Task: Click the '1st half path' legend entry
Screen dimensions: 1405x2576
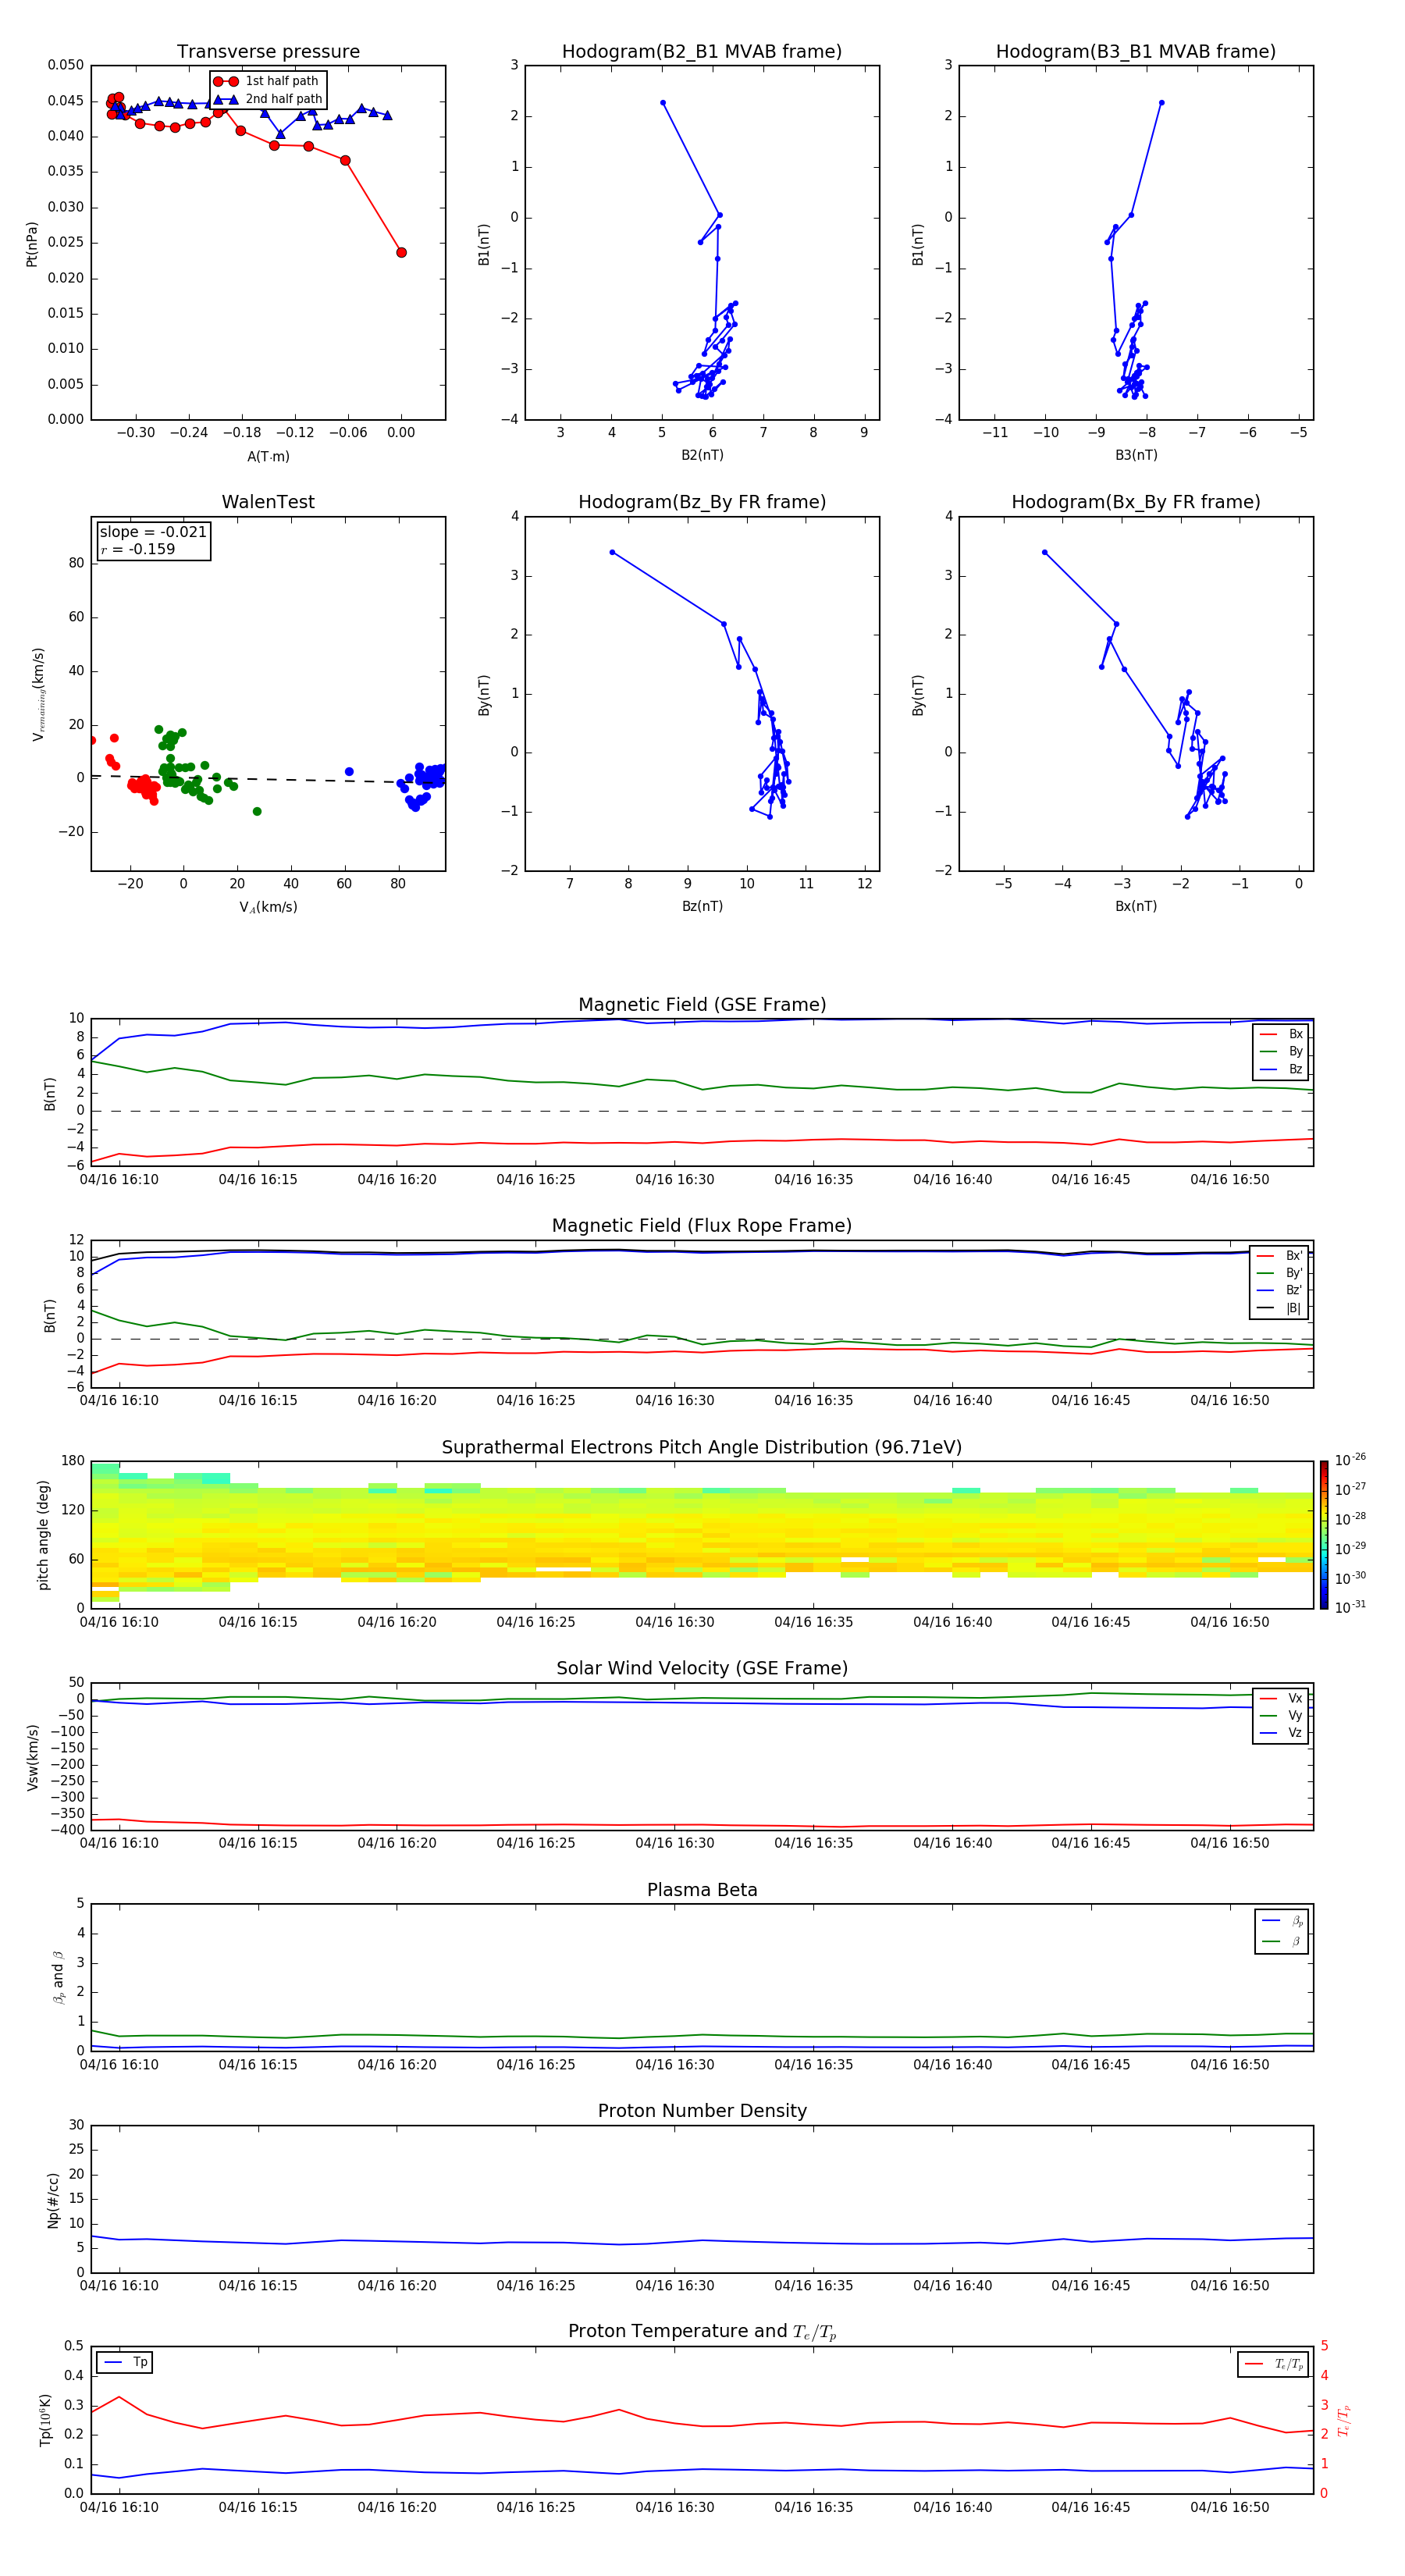Action: pos(266,81)
